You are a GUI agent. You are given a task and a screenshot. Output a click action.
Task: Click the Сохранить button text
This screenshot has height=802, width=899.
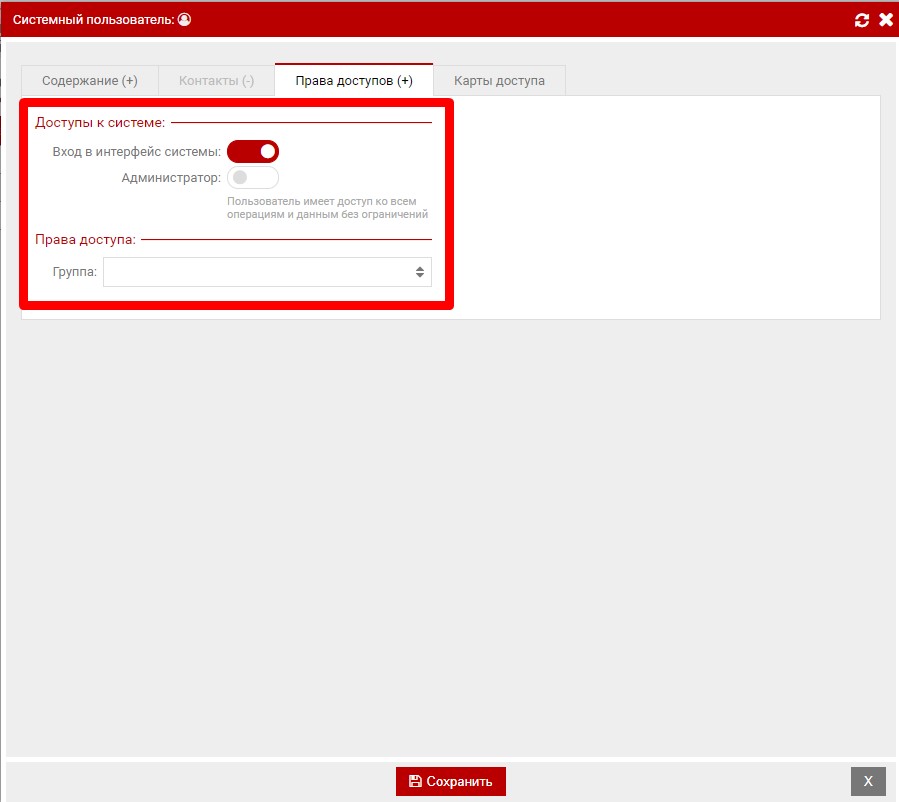pyautogui.click(x=459, y=781)
